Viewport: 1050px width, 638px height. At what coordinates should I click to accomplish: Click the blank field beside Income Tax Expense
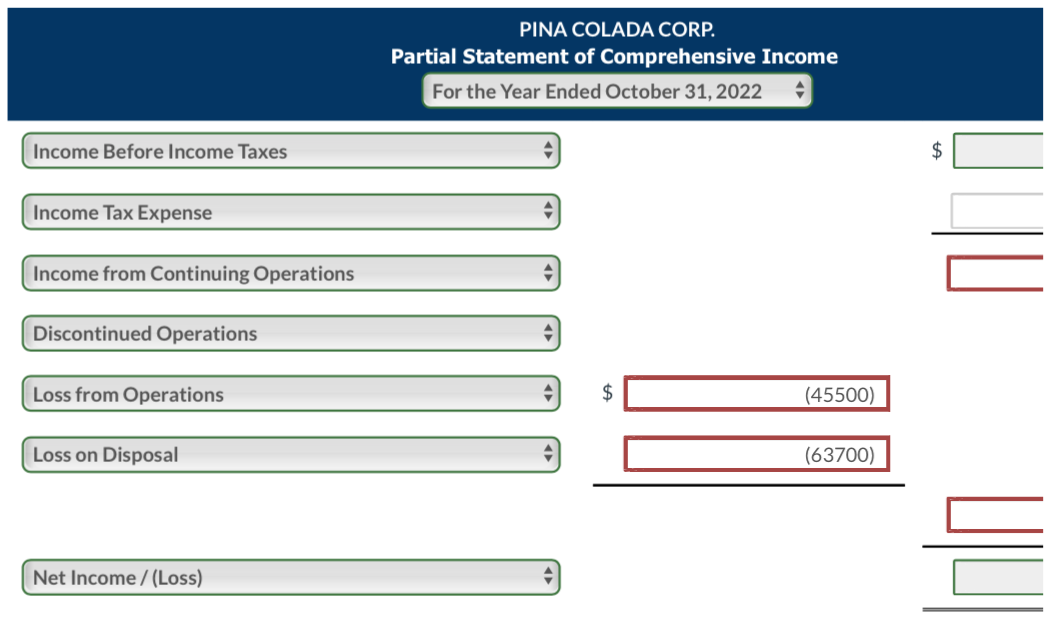[1000, 211]
